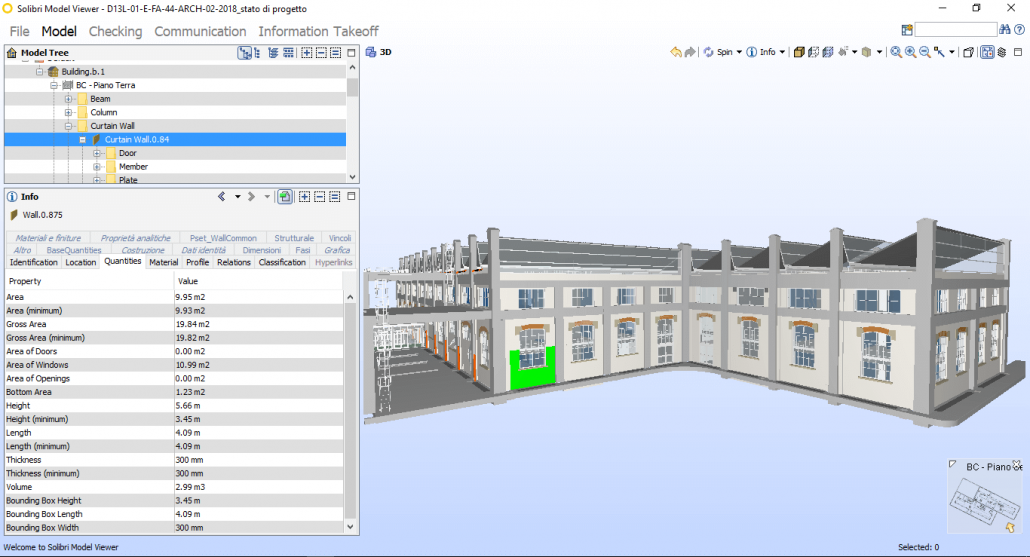Expand the Beam folder in Model Tree

pyautogui.click(x=68, y=99)
